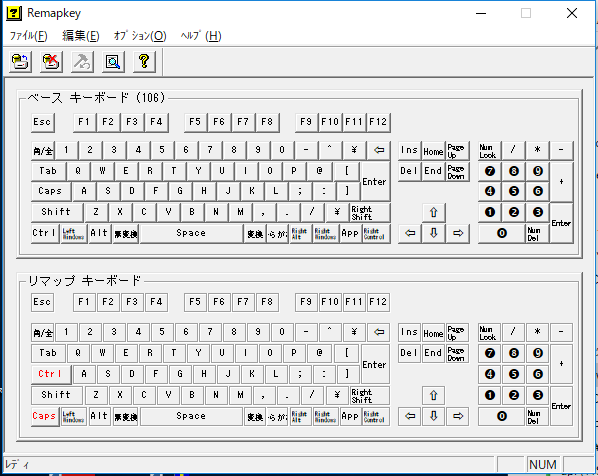Click F12 key in remap keyboard
This screenshot has height=476, width=598.
pyautogui.click(x=378, y=302)
